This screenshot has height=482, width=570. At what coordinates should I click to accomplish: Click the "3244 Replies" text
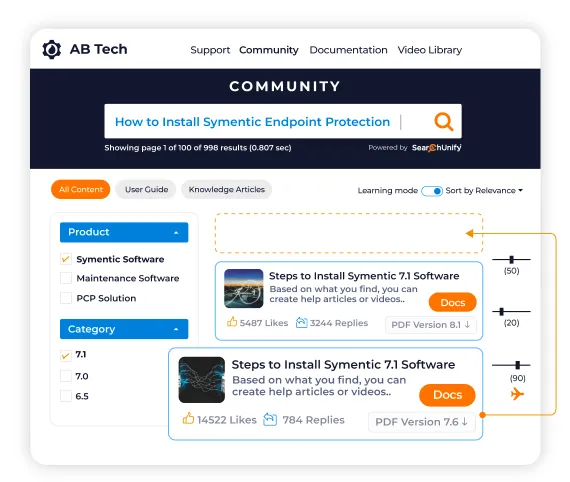click(339, 323)
